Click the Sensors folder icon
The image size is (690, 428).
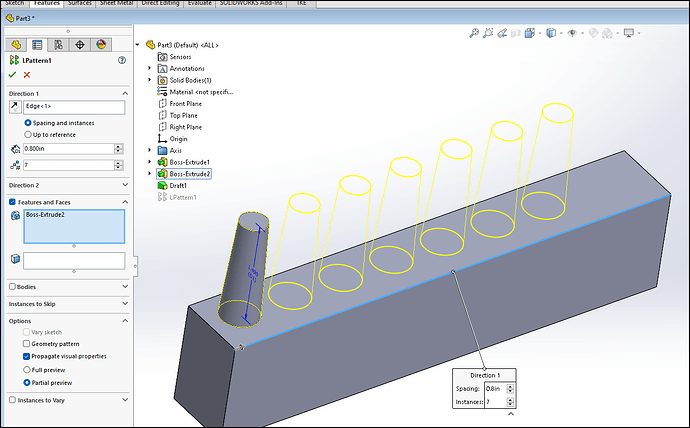pyautogui.click(x=162, y=57)
